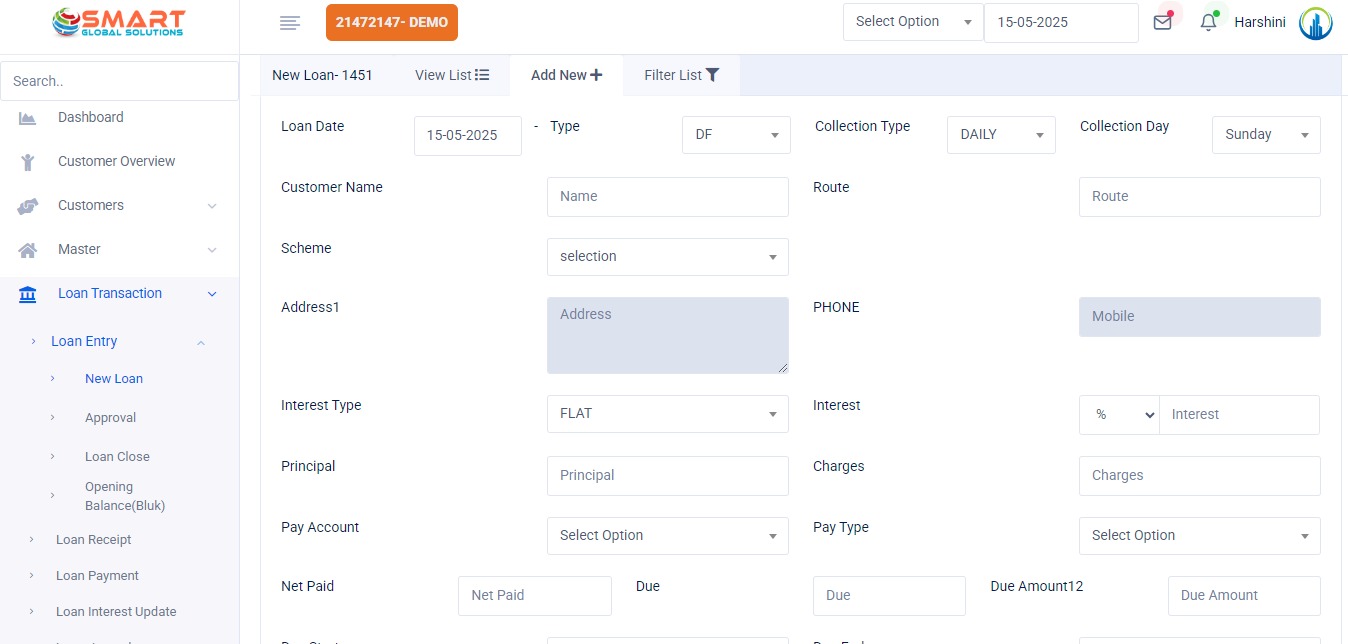
Task: Open Loan Interest Update in sidebar
Action: [116, 612]
